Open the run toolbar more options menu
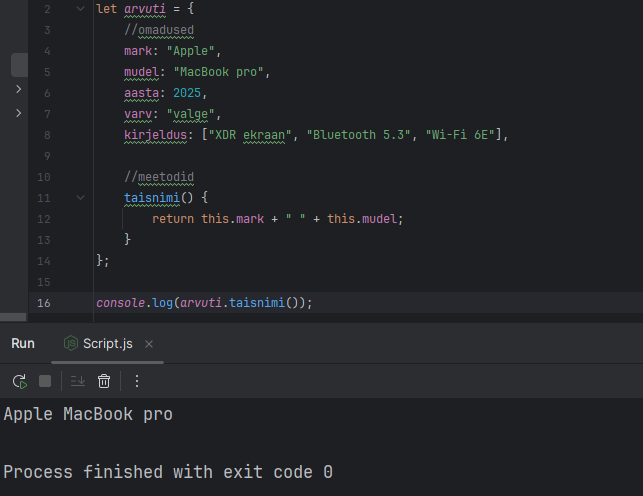The image size is (643, 496). (x=137, y=381)
